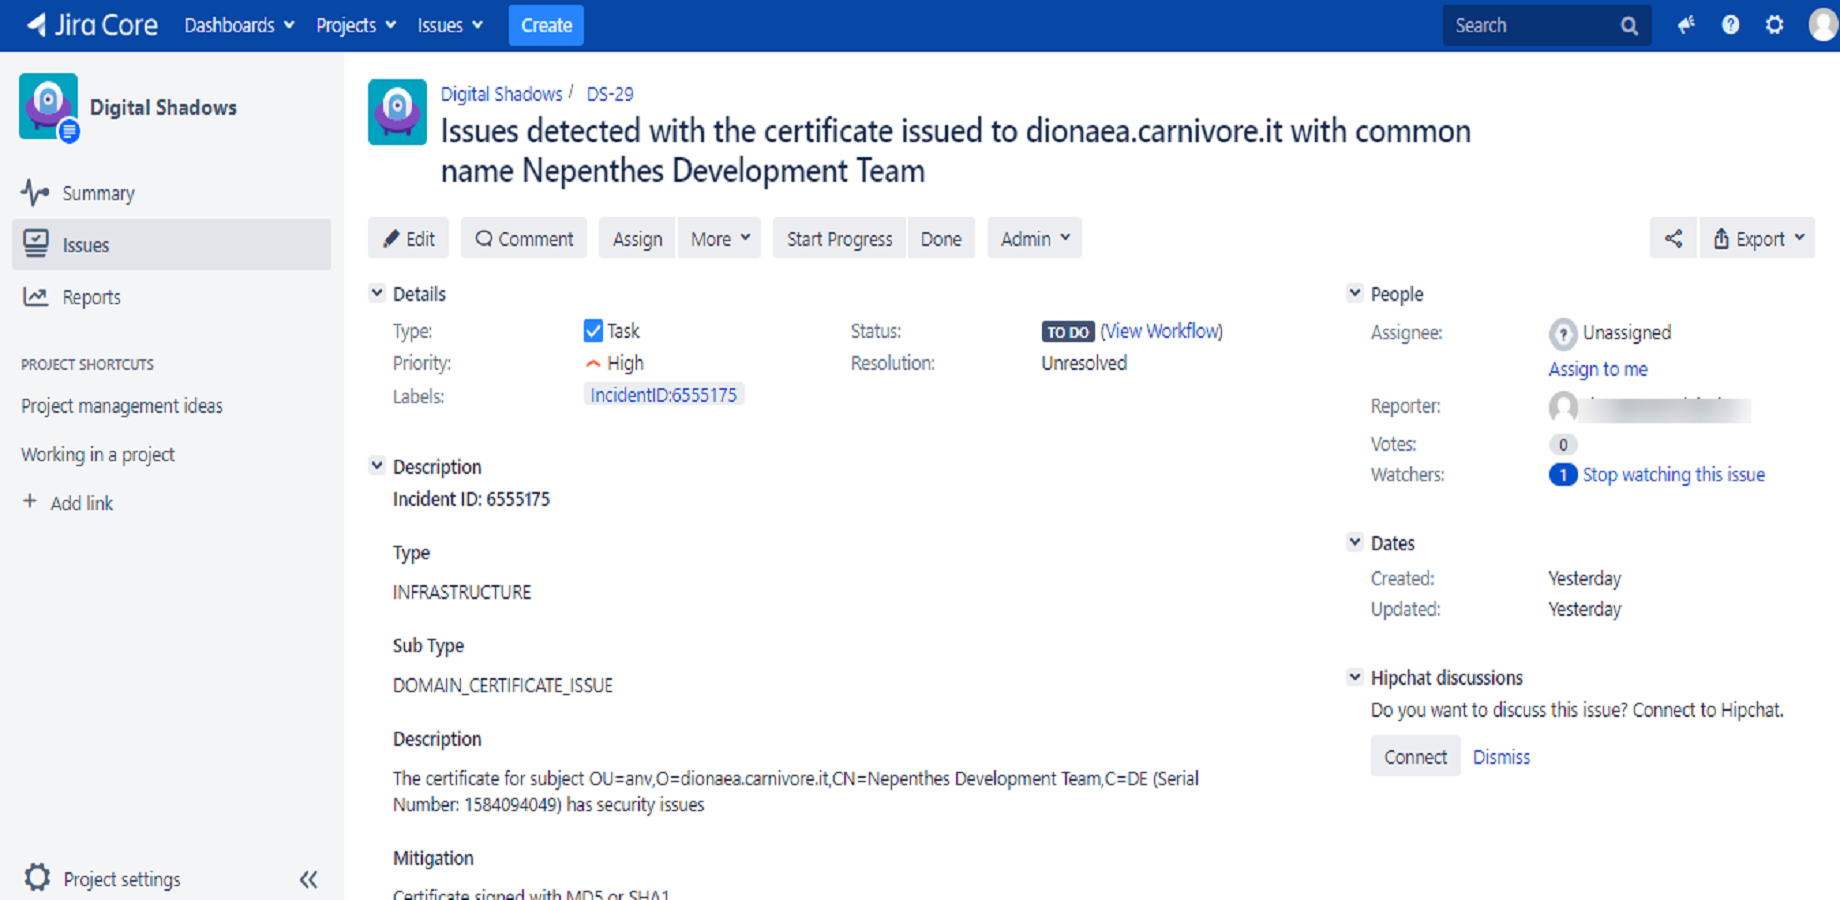Viewport: 1840px width, 900px height.
Task: Open Working in a project shortcut
Action: coord(98,454)
